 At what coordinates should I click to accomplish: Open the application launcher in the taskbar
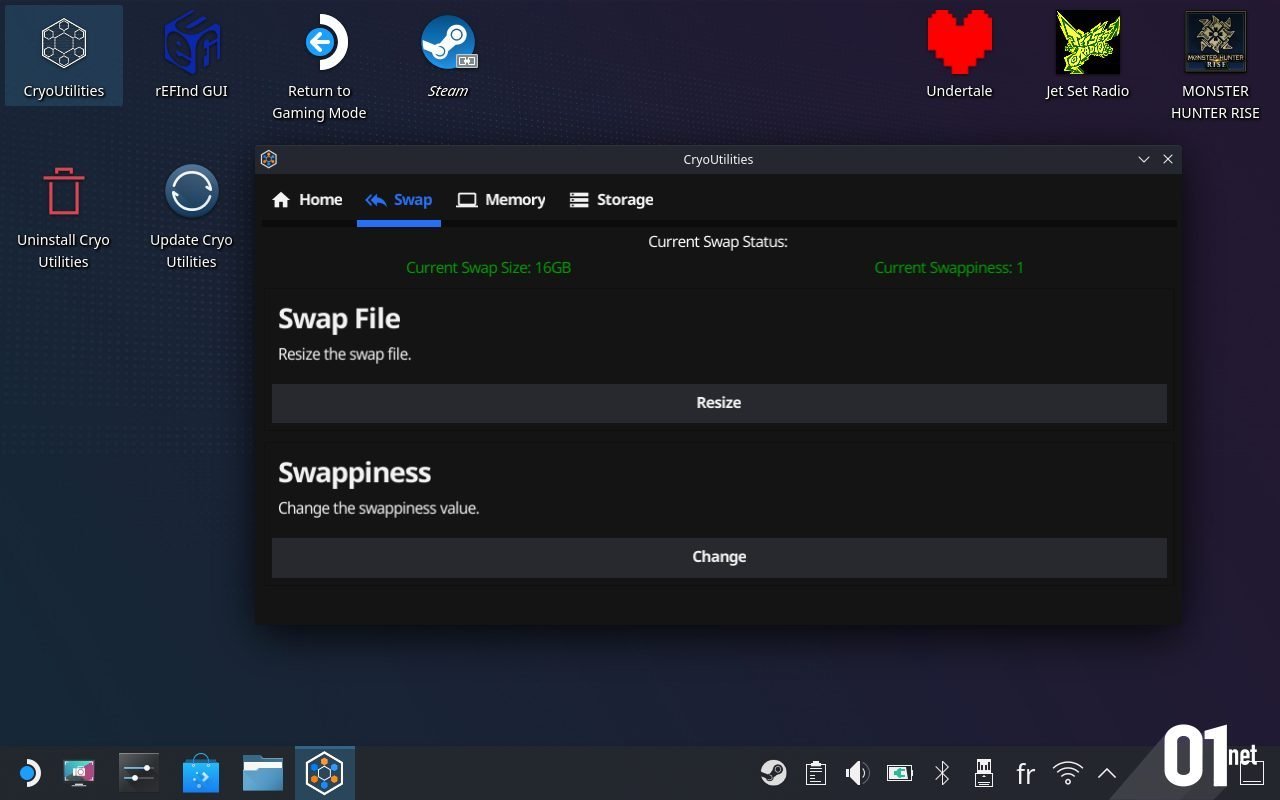pyautogui.click(x=28, y=773)
